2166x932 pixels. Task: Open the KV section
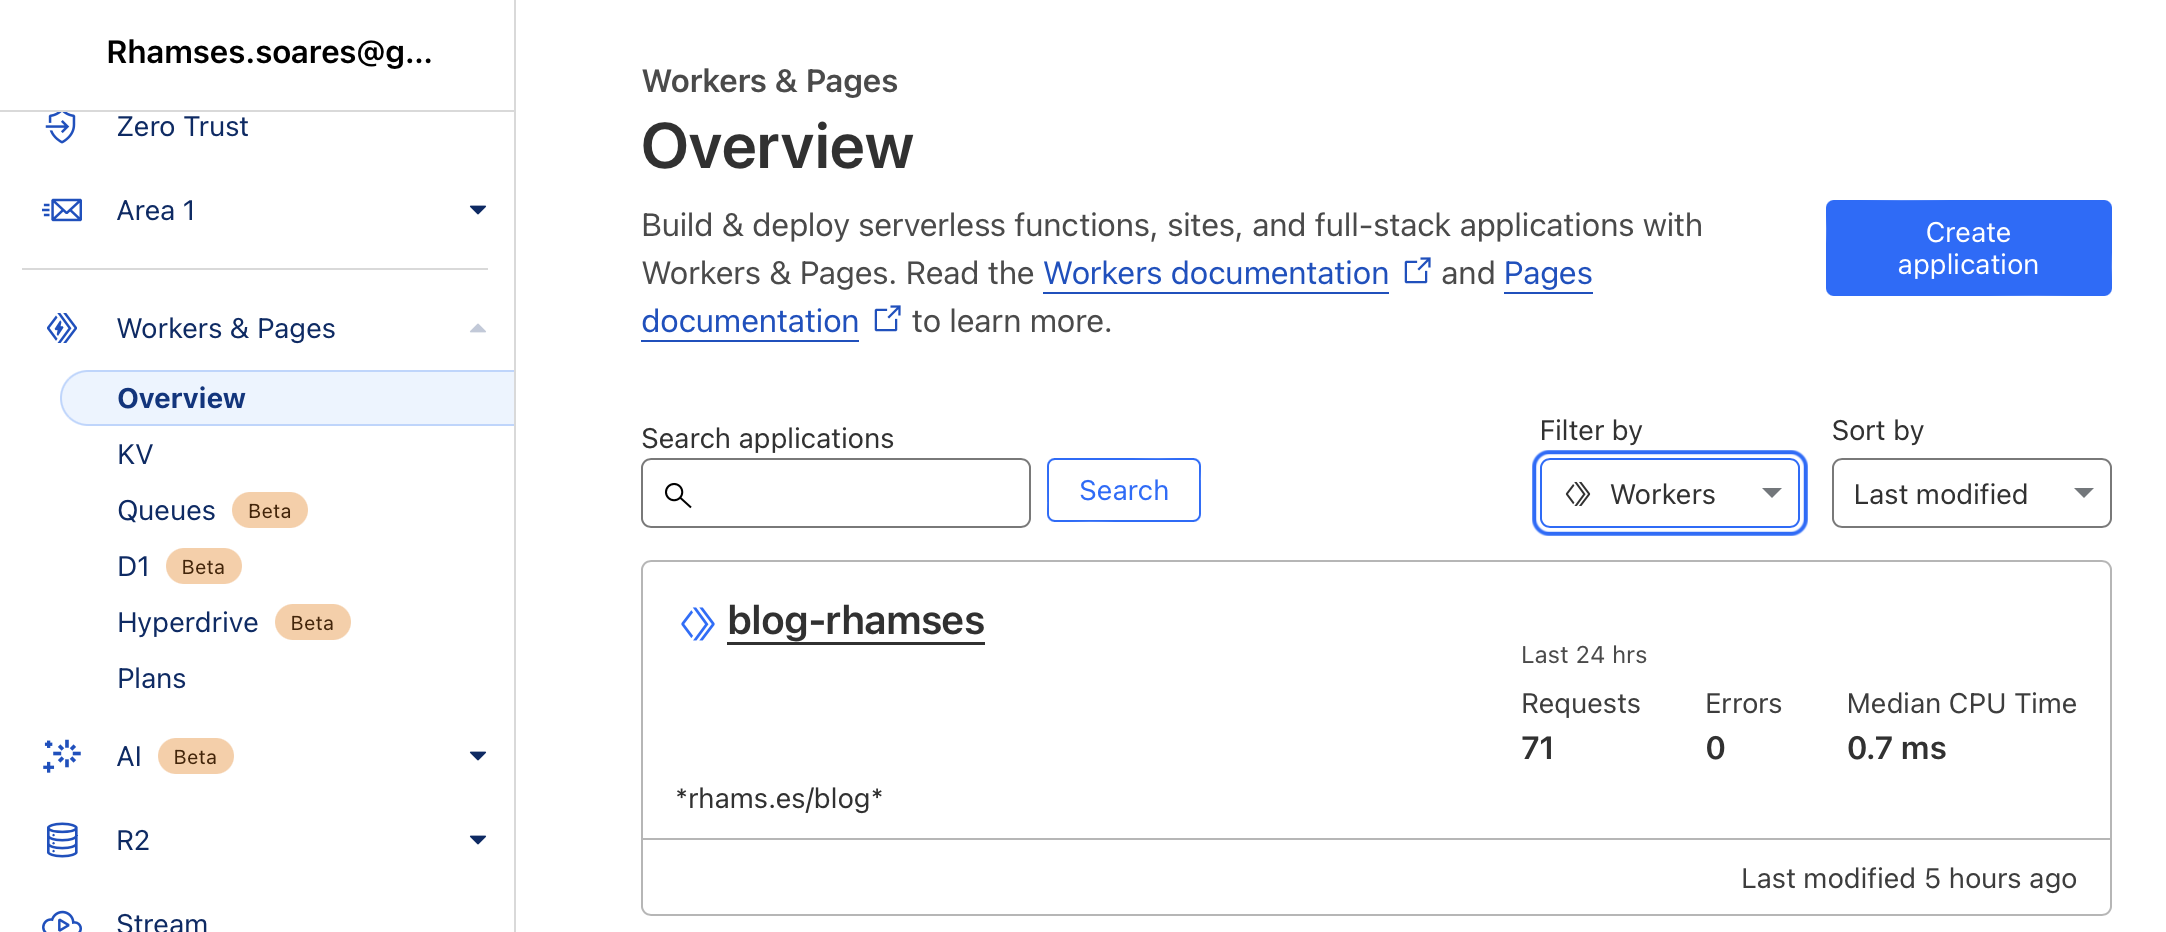click(135, 453)
